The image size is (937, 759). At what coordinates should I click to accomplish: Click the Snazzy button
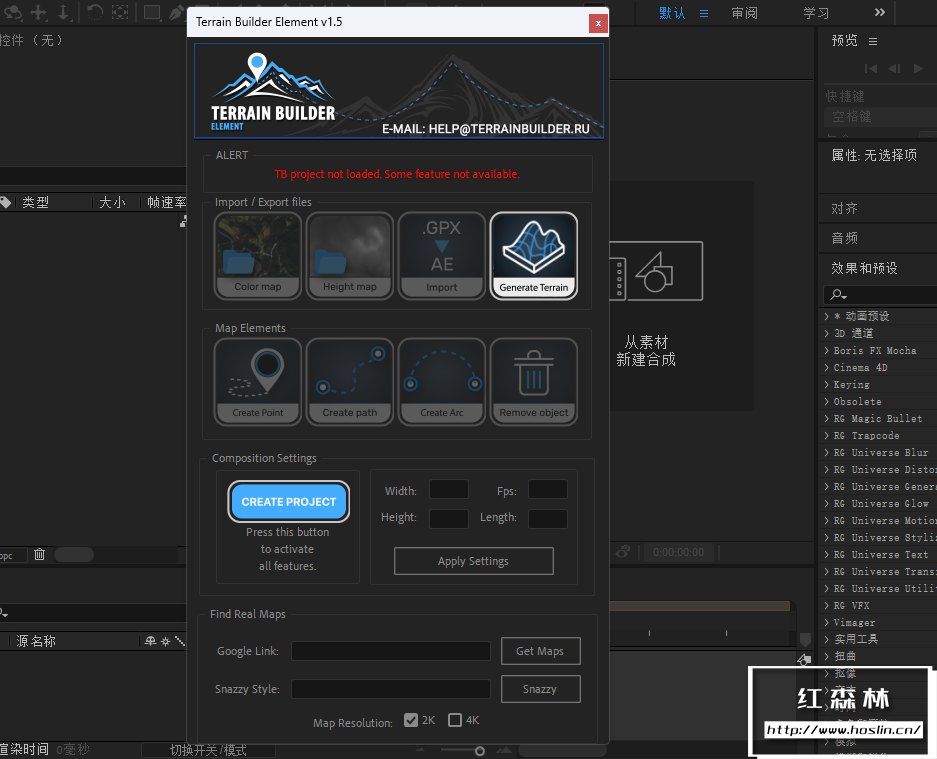pos(540,689)
